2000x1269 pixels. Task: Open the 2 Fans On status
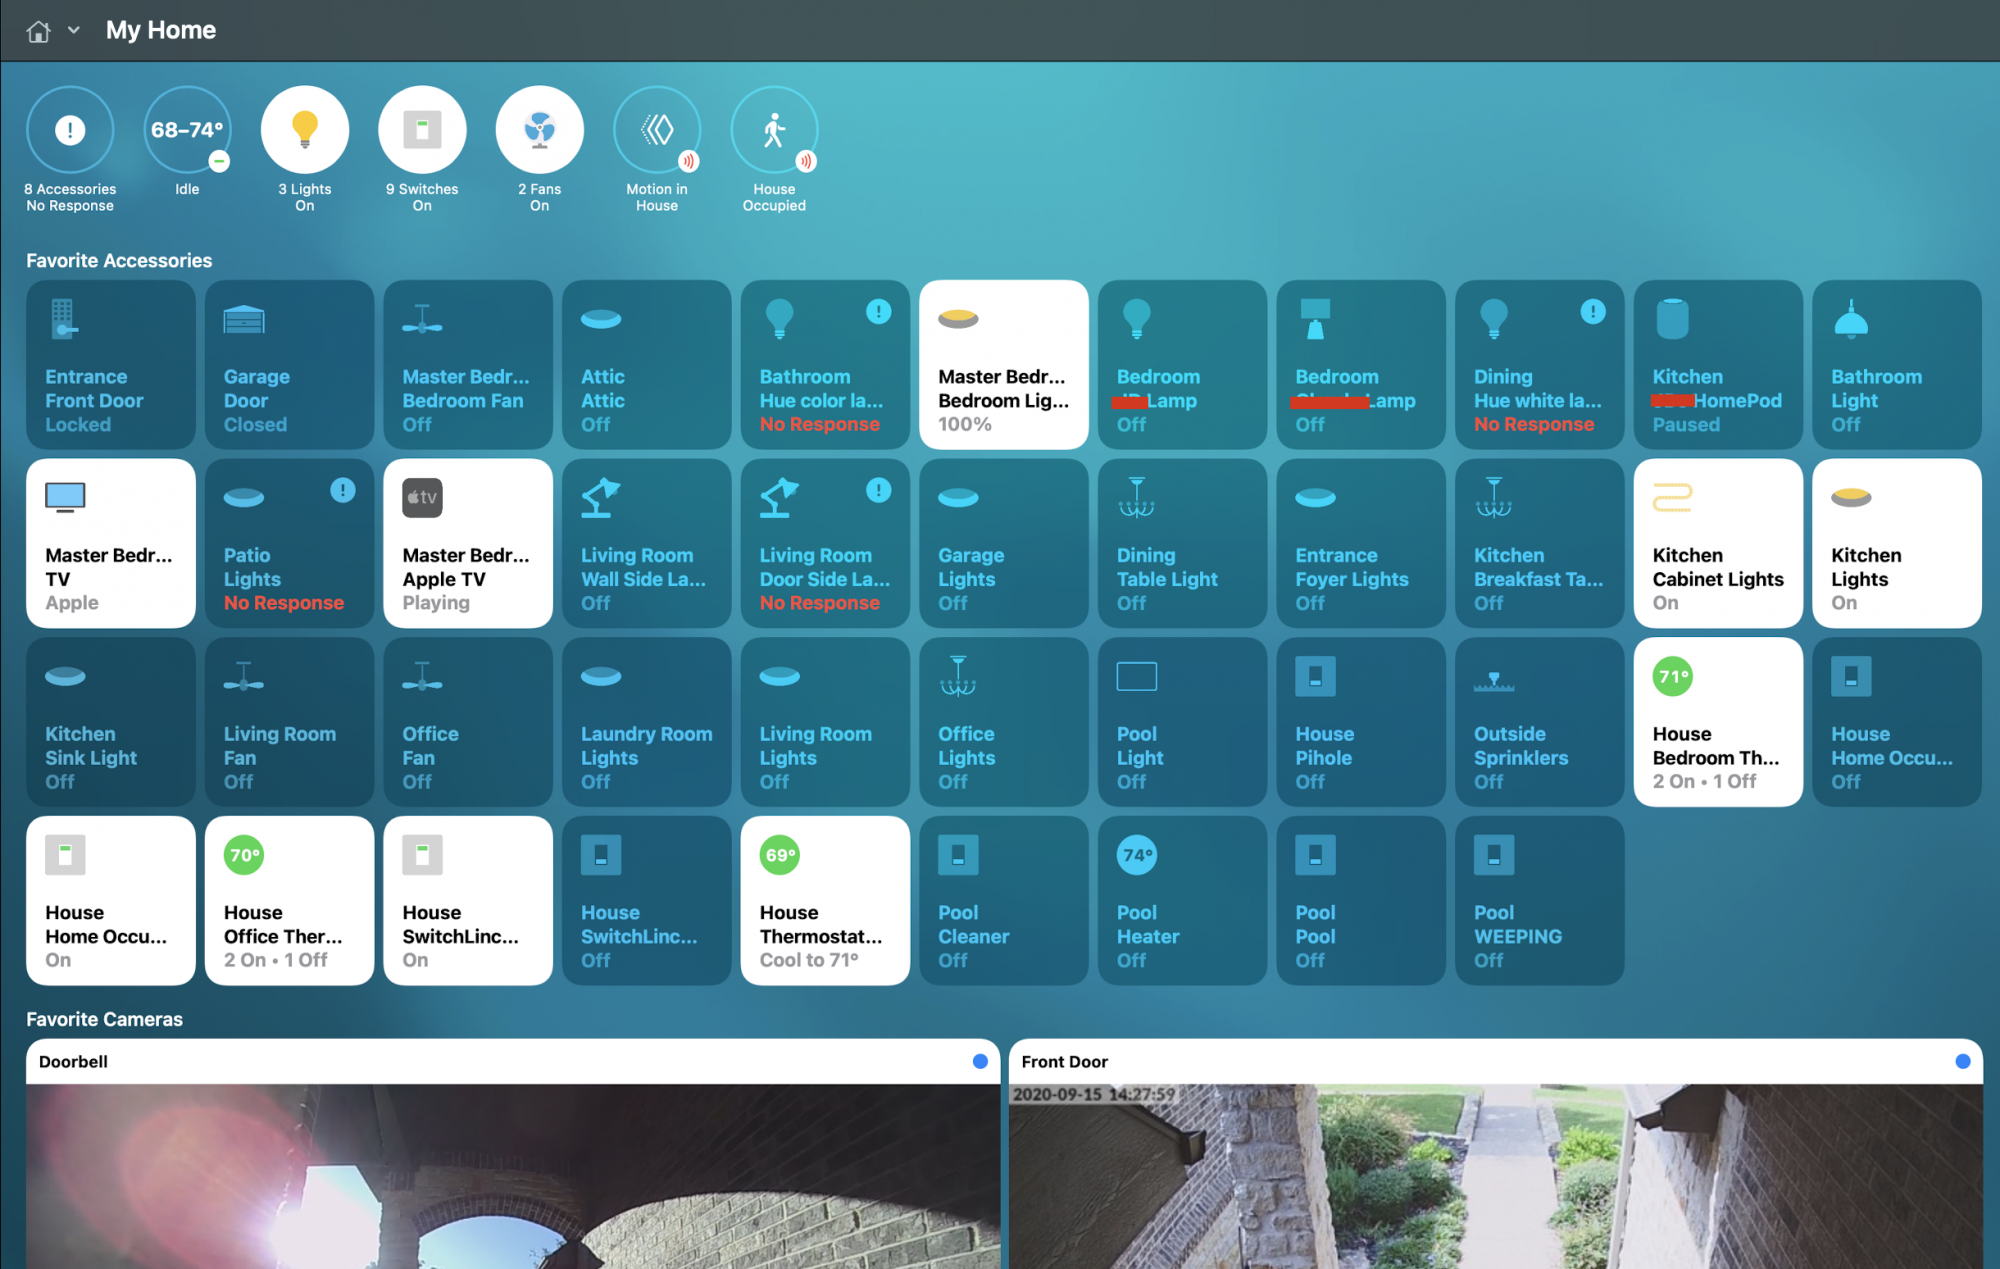pos(540,131)
